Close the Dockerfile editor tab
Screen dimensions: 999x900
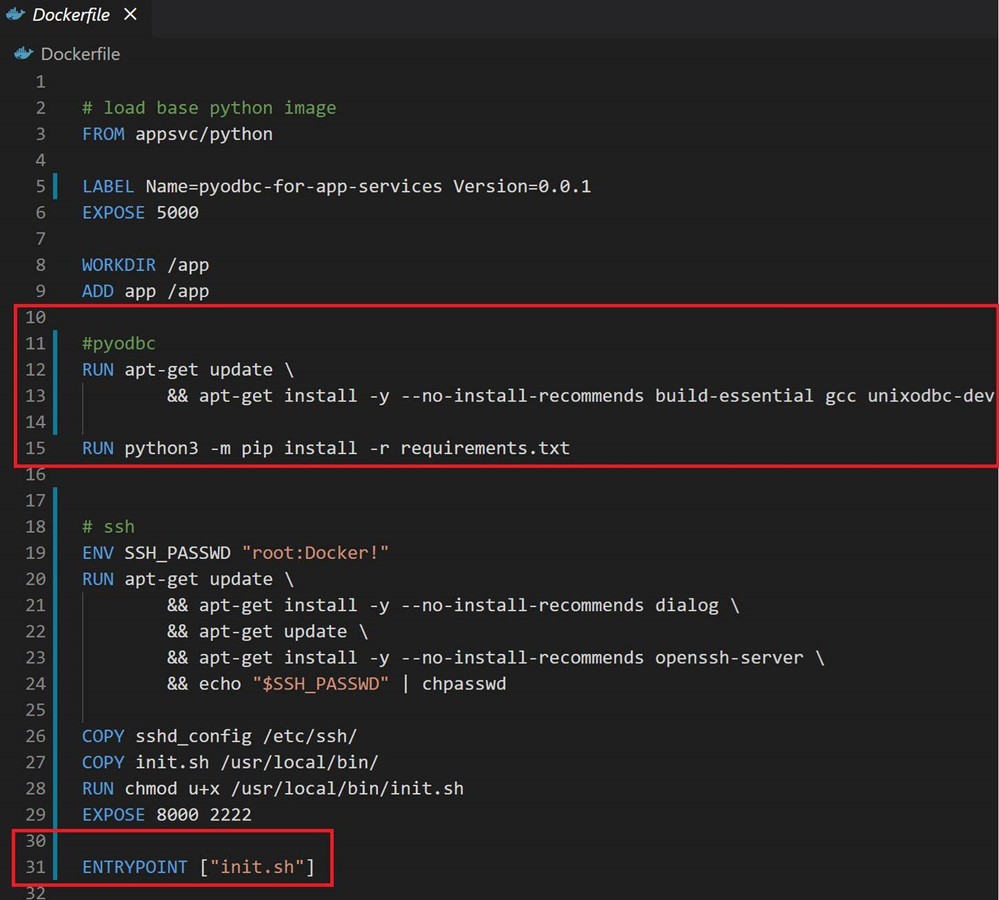130,14
